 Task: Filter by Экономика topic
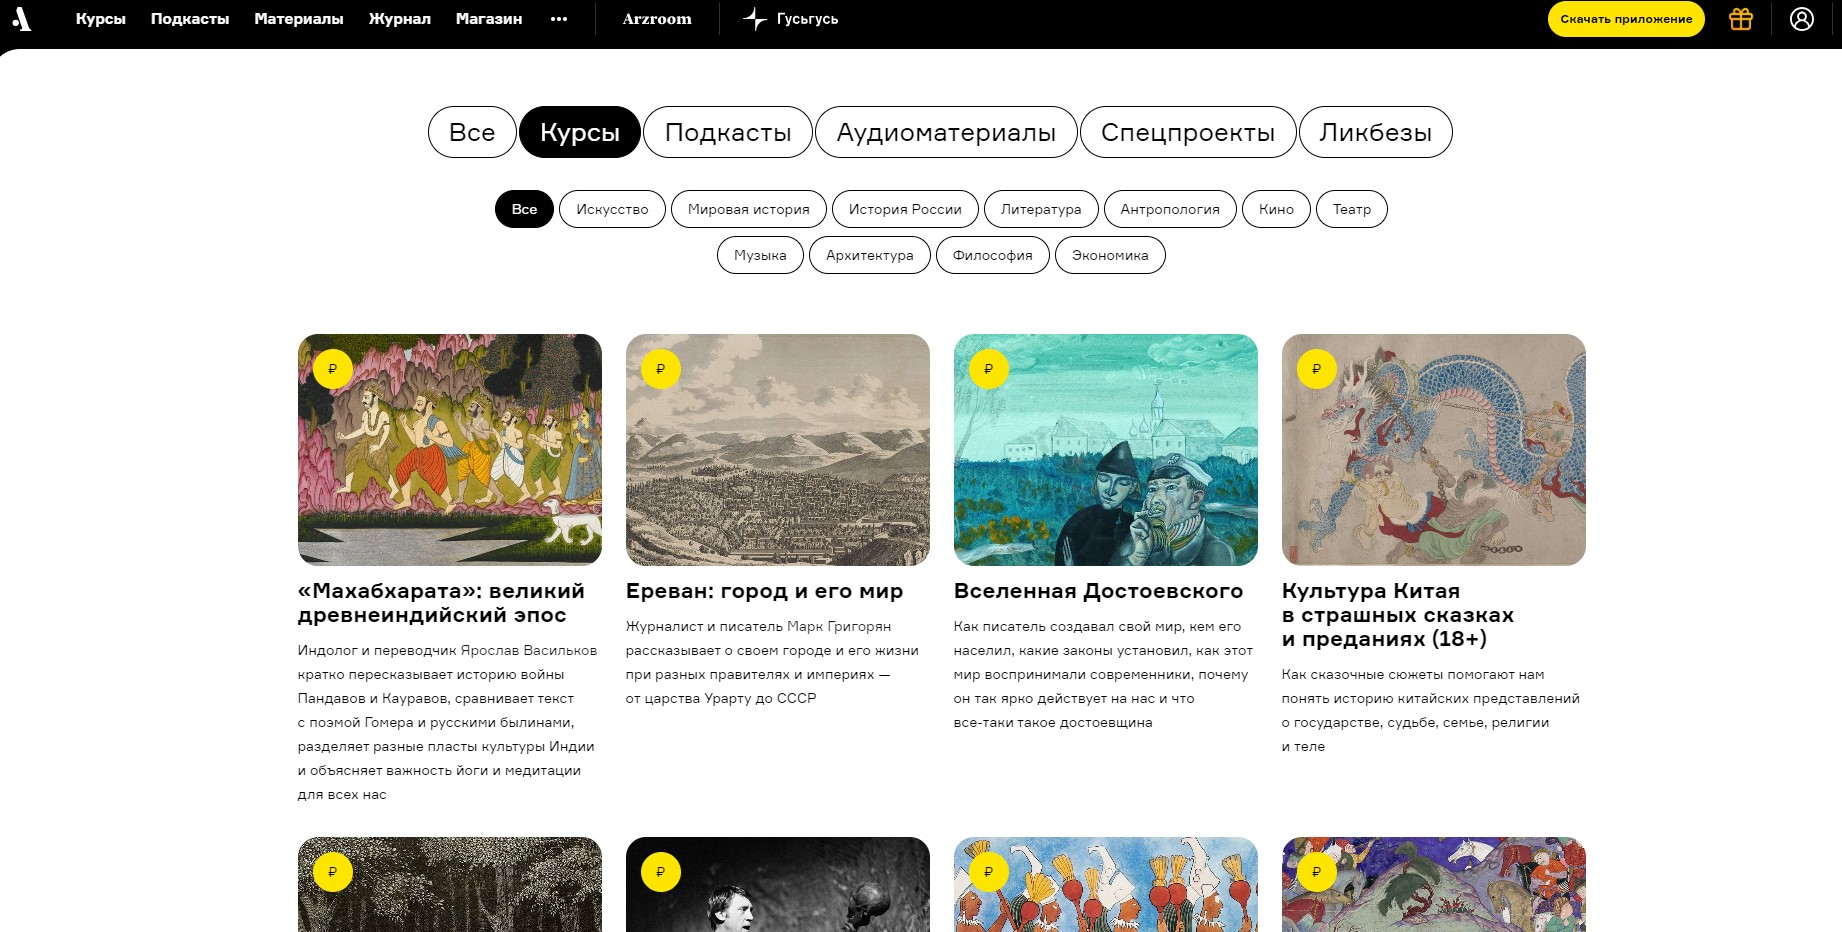coord(1110,255)
